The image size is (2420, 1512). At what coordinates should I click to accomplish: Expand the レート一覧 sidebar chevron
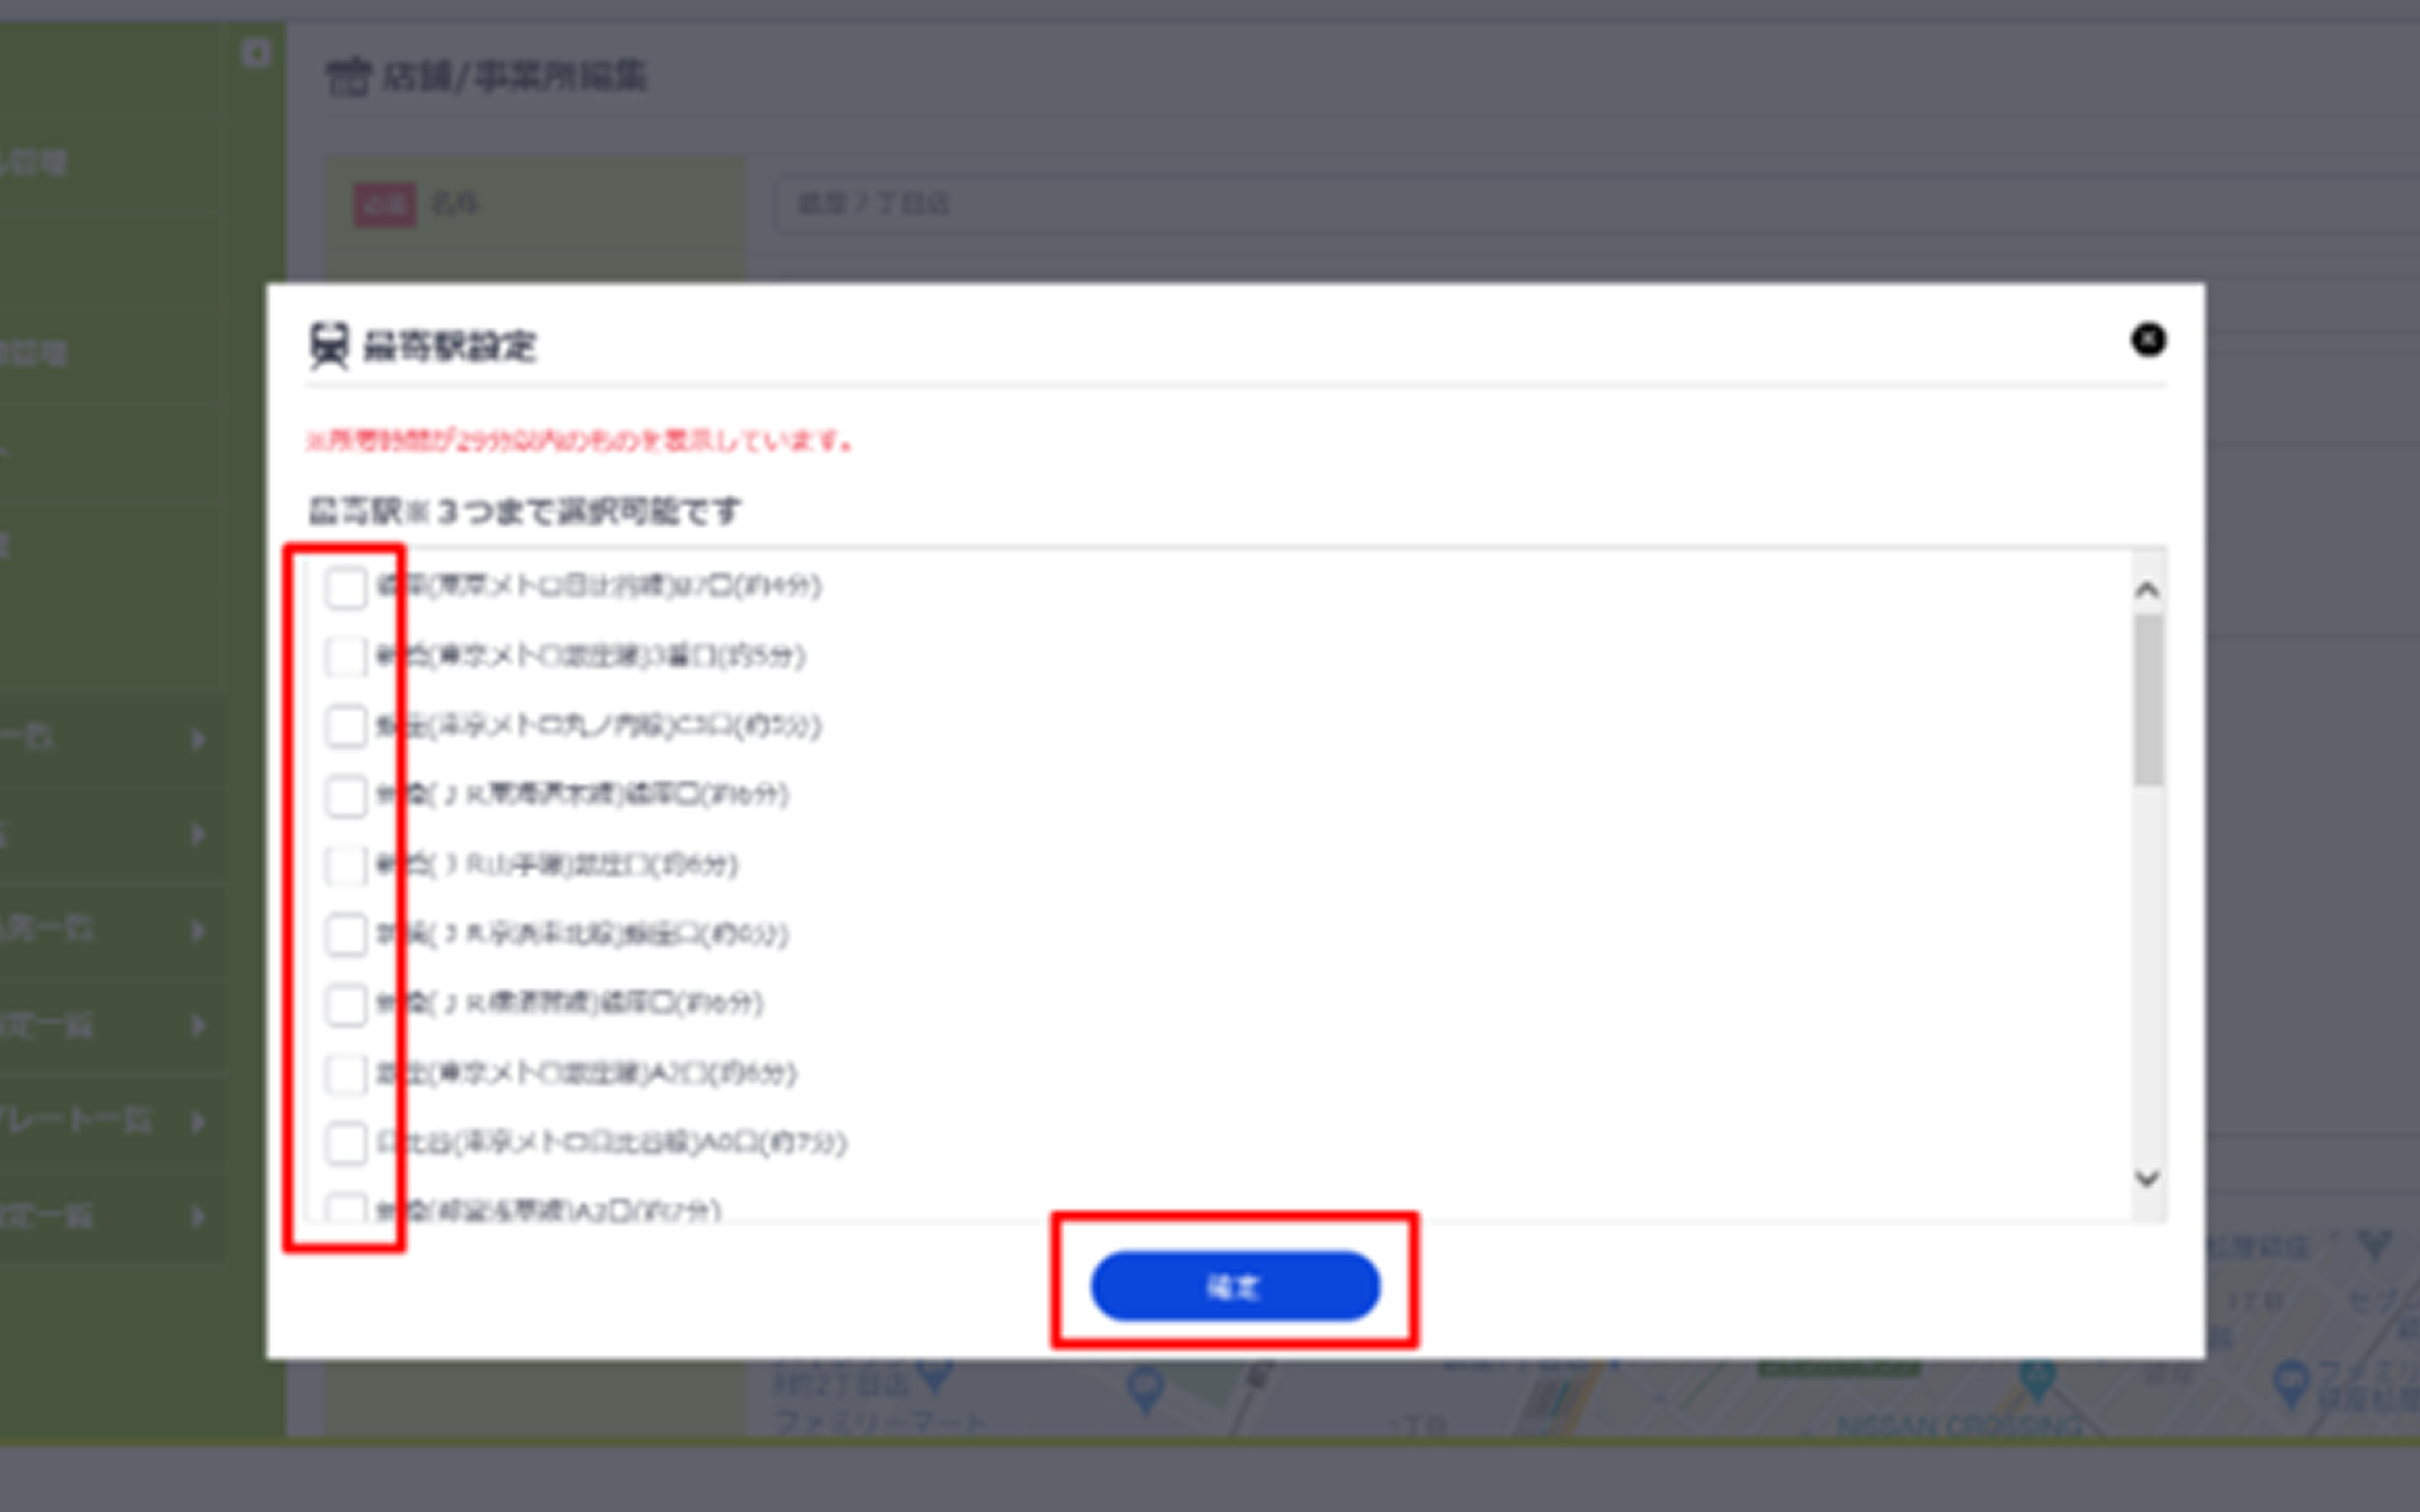198,1121
